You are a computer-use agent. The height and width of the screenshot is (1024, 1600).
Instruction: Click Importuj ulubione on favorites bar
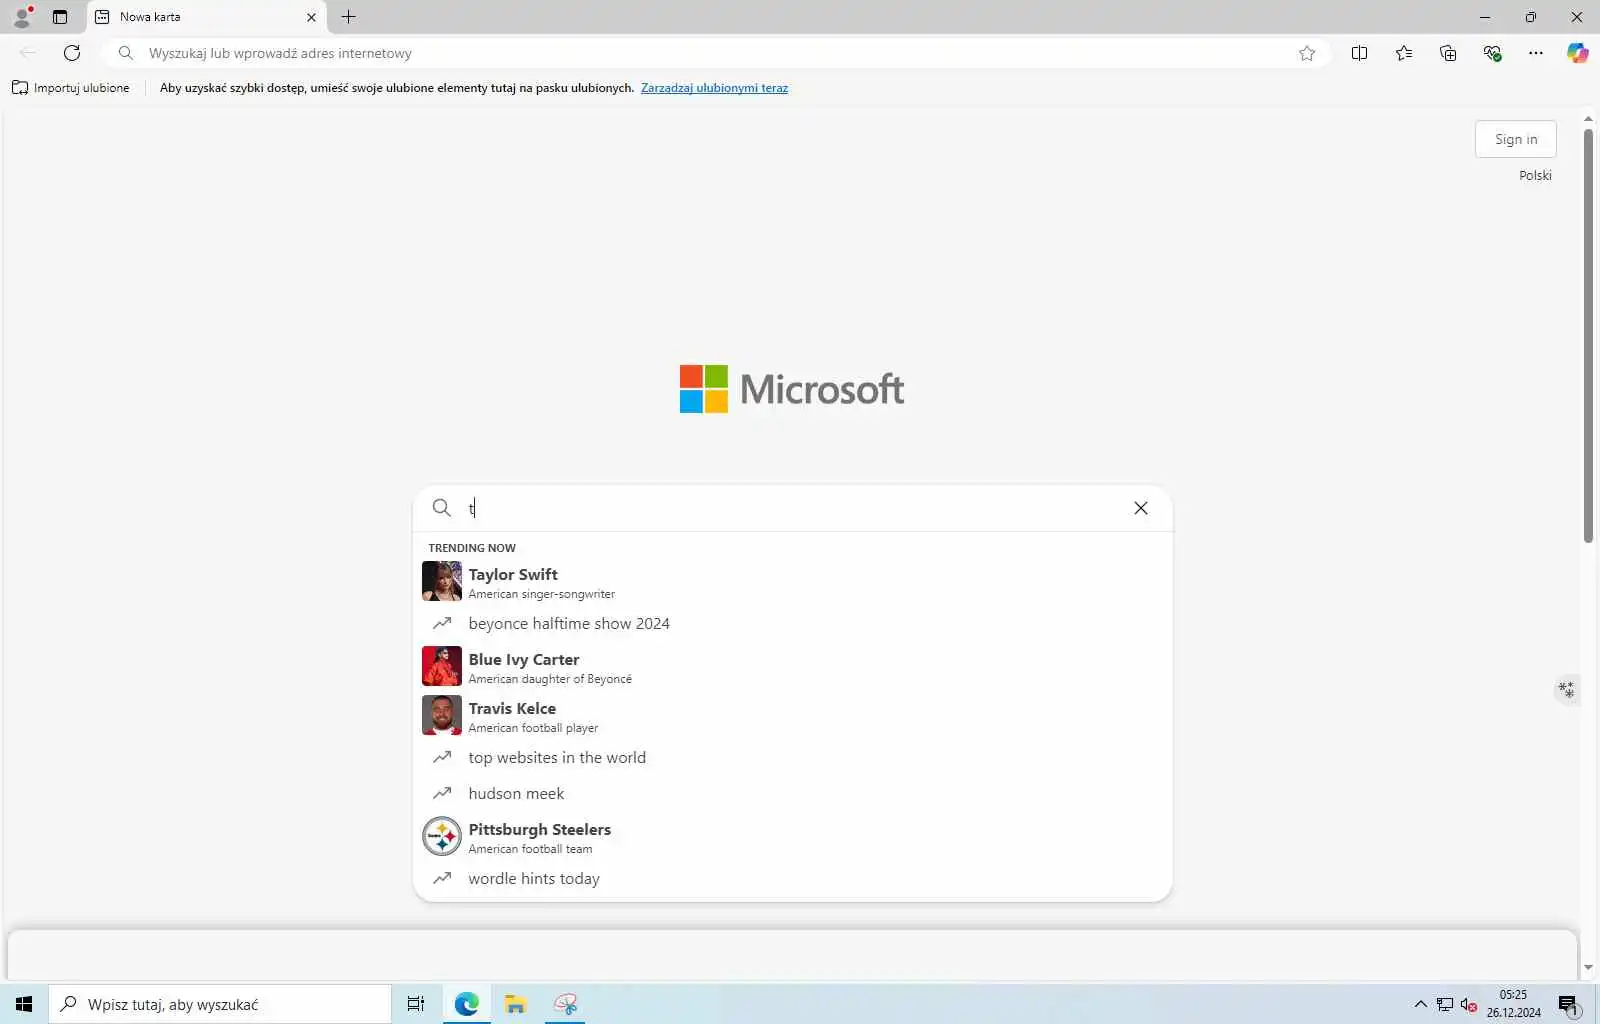click(x=71, y=88)
